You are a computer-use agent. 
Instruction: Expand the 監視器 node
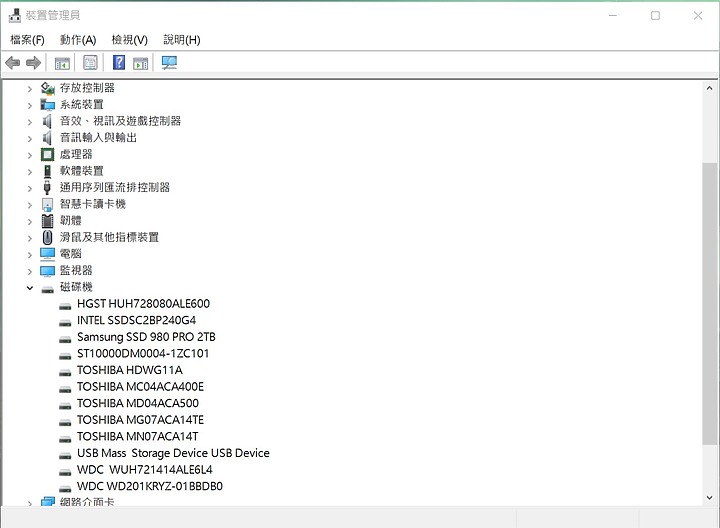[x=30, y=271]
